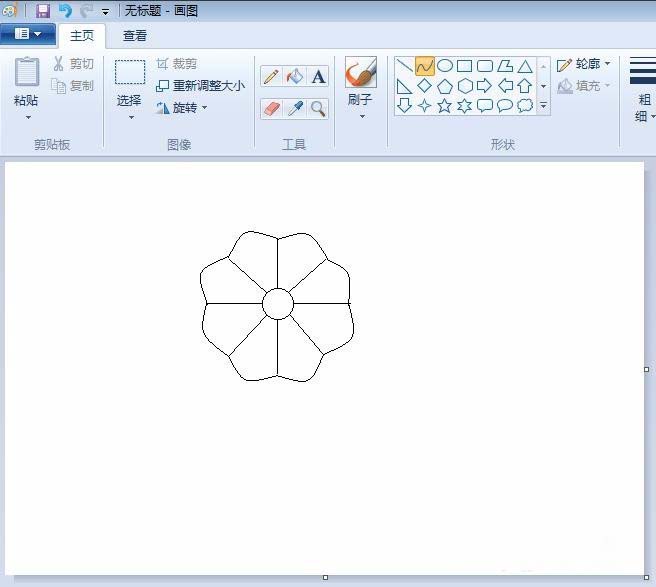Pick the Rounded rectangular callout shape
Viewport: 656px width, 587px height.
click(x=484, y=105)
